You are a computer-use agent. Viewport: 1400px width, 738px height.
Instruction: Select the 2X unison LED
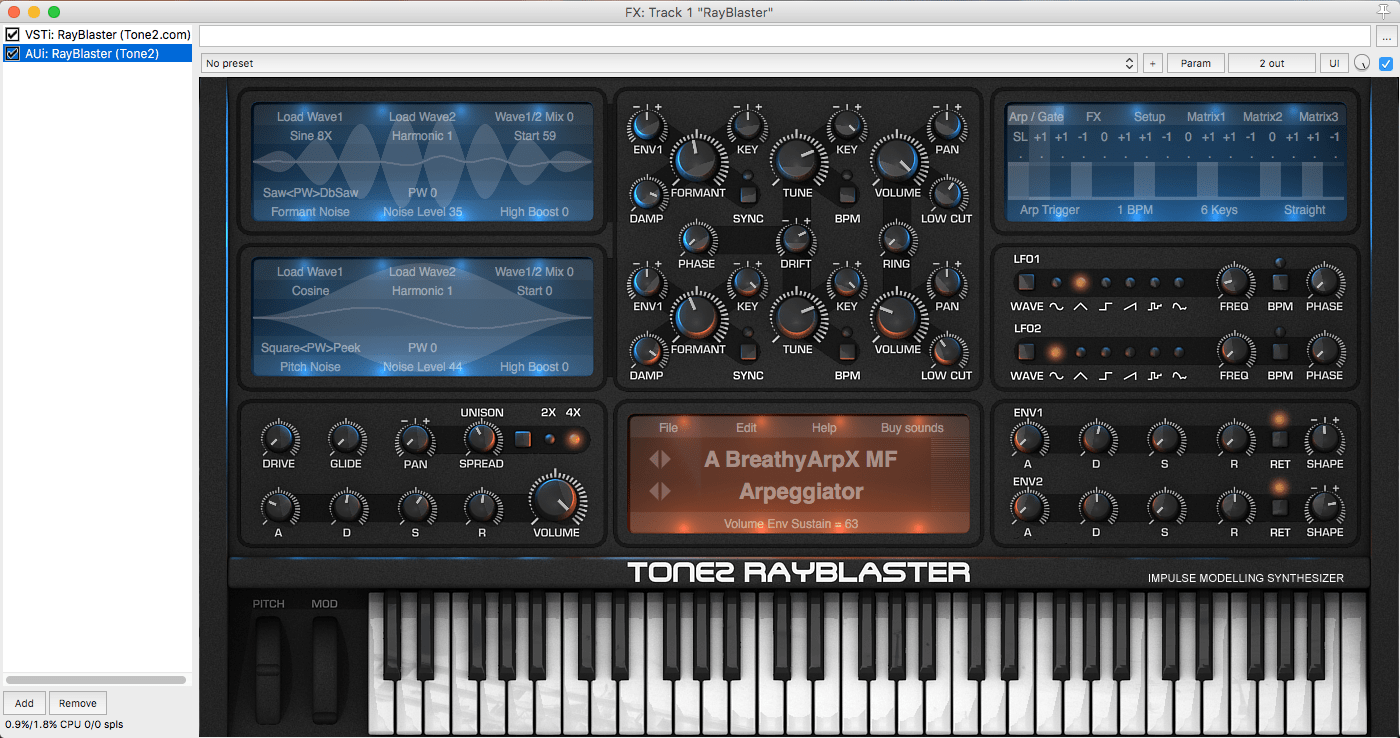[x=549, y=438]
